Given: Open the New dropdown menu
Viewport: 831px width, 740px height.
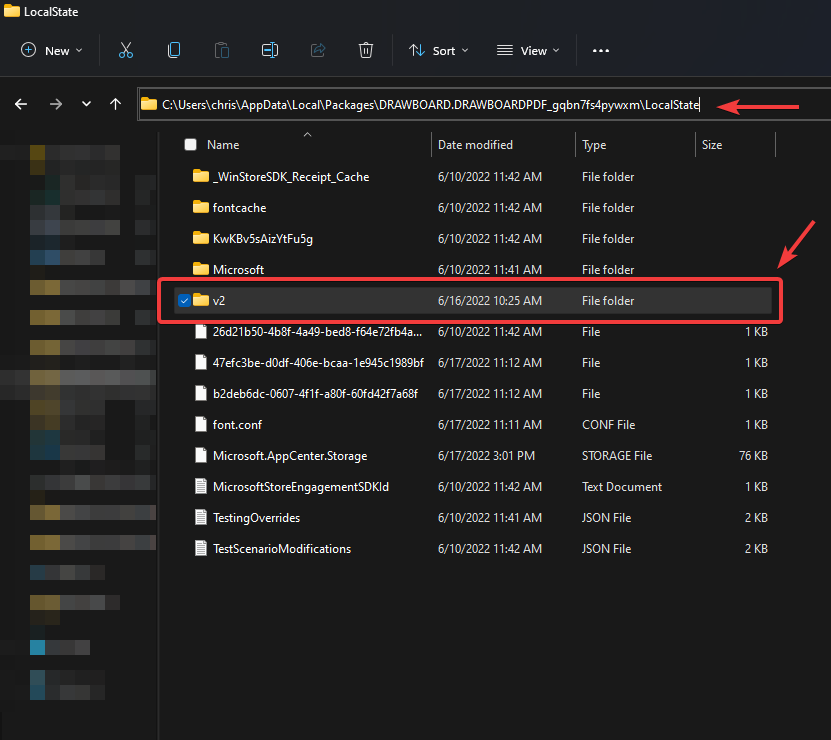Looking at the screenshot, I should point(51,50).
